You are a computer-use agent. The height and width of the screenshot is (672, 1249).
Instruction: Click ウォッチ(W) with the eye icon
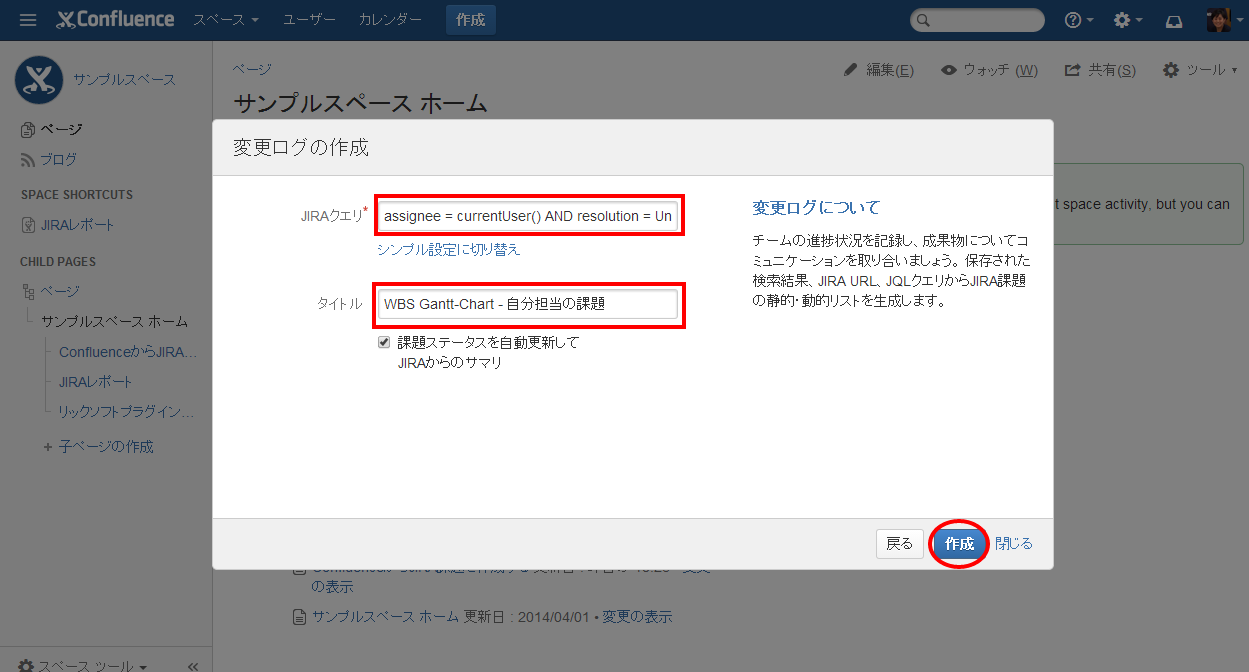(x=990, y=70)
